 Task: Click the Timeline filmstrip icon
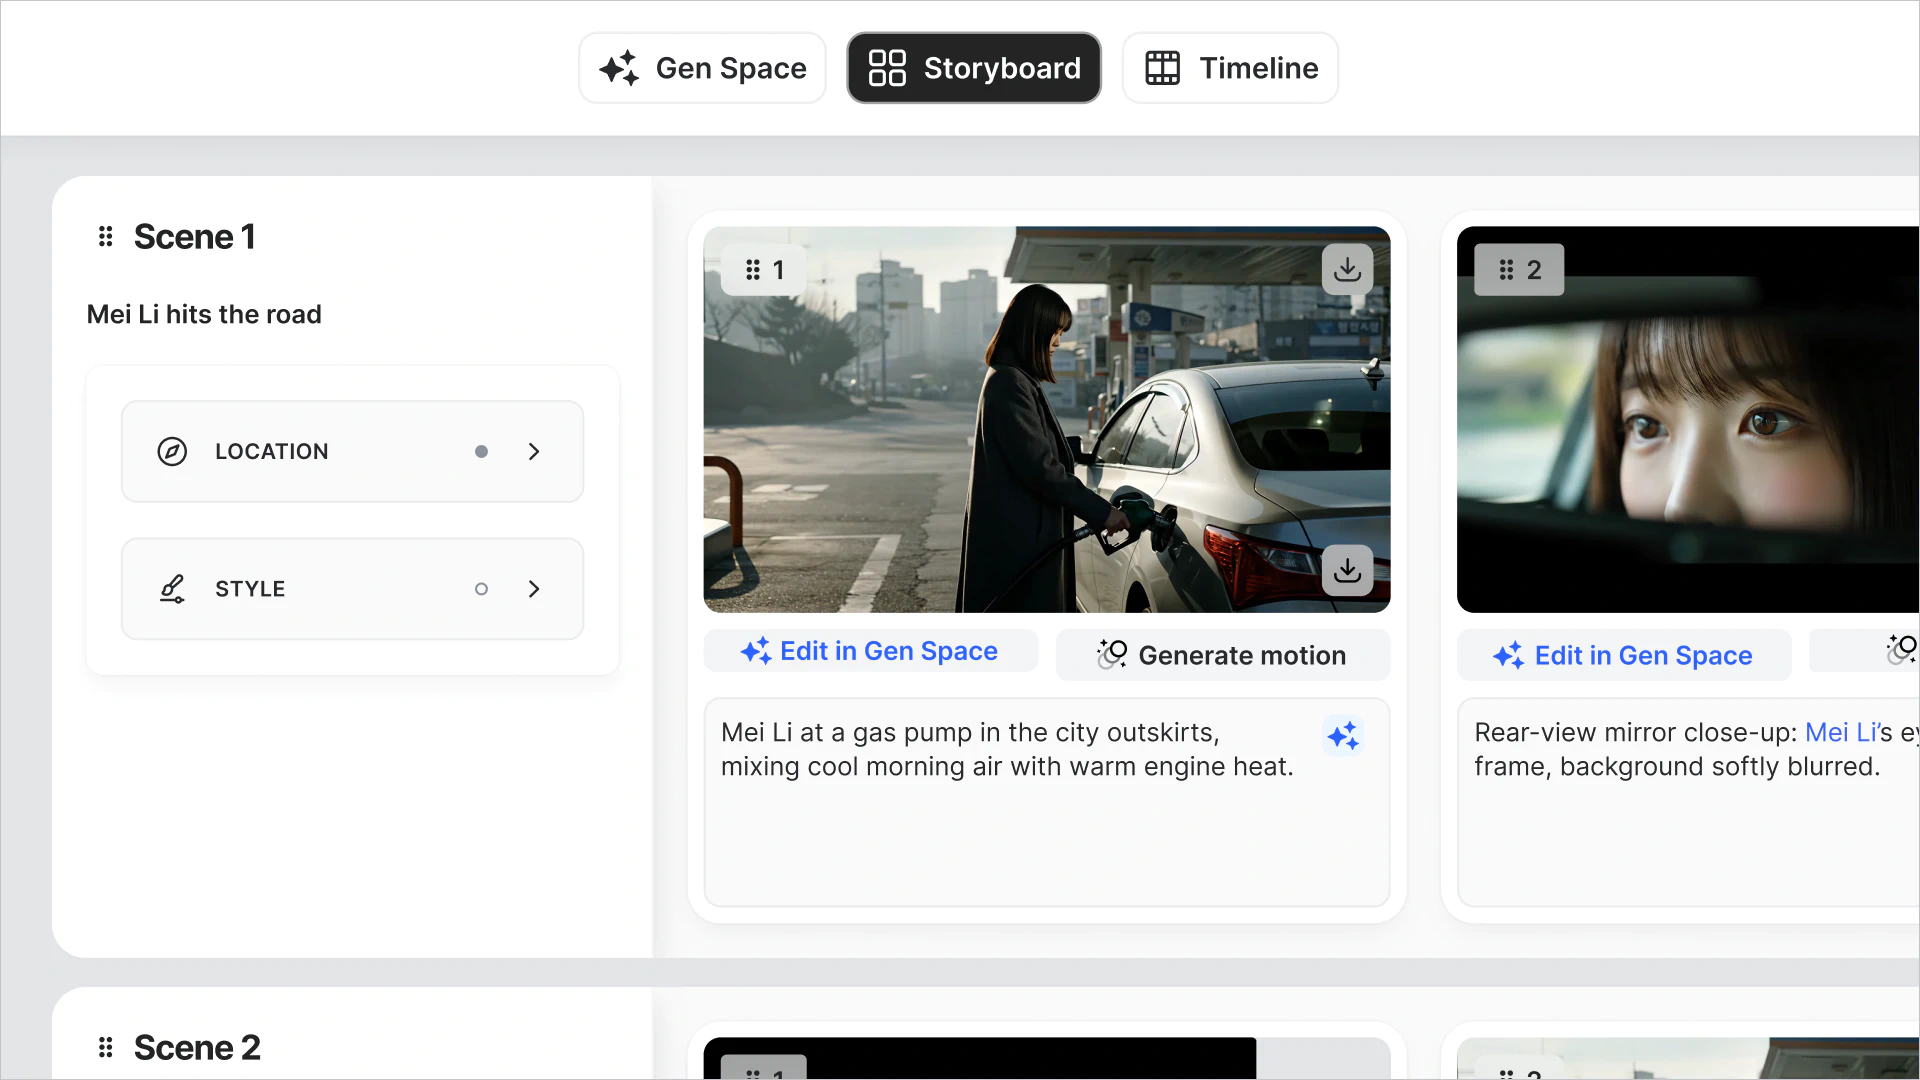pos(1162,68)
